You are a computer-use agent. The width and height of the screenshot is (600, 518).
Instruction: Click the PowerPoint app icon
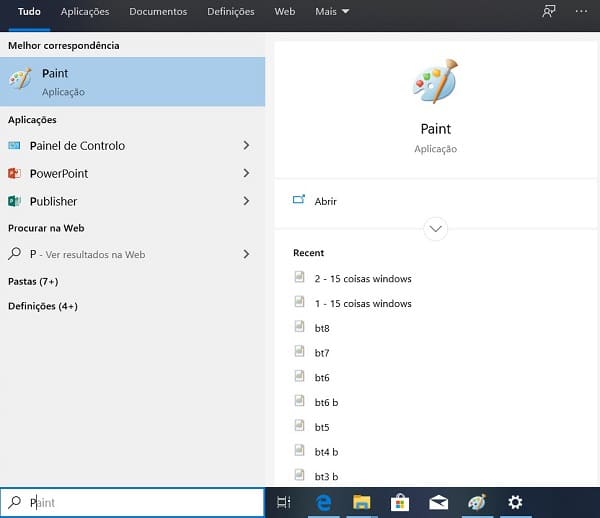[14, 173]
